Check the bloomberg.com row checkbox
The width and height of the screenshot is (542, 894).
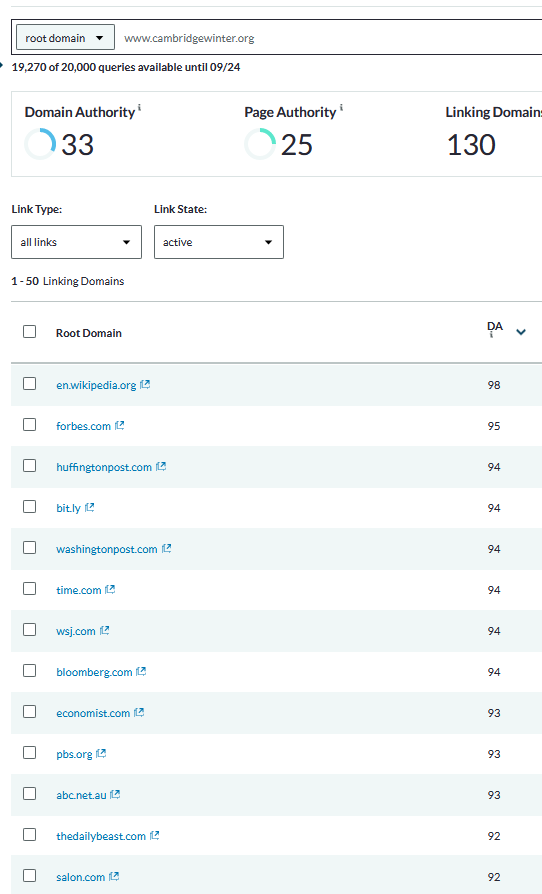tap(30, 670)
